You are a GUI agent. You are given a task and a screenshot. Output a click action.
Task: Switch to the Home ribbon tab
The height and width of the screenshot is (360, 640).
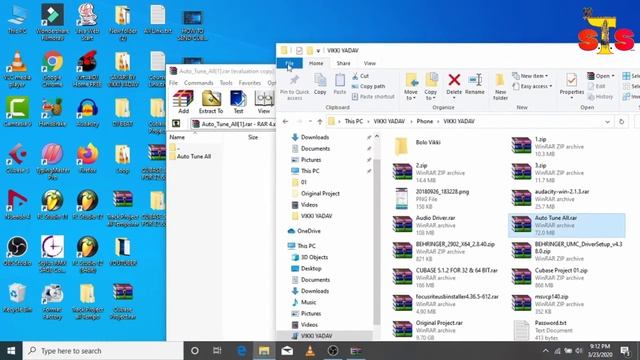(316, 63)
